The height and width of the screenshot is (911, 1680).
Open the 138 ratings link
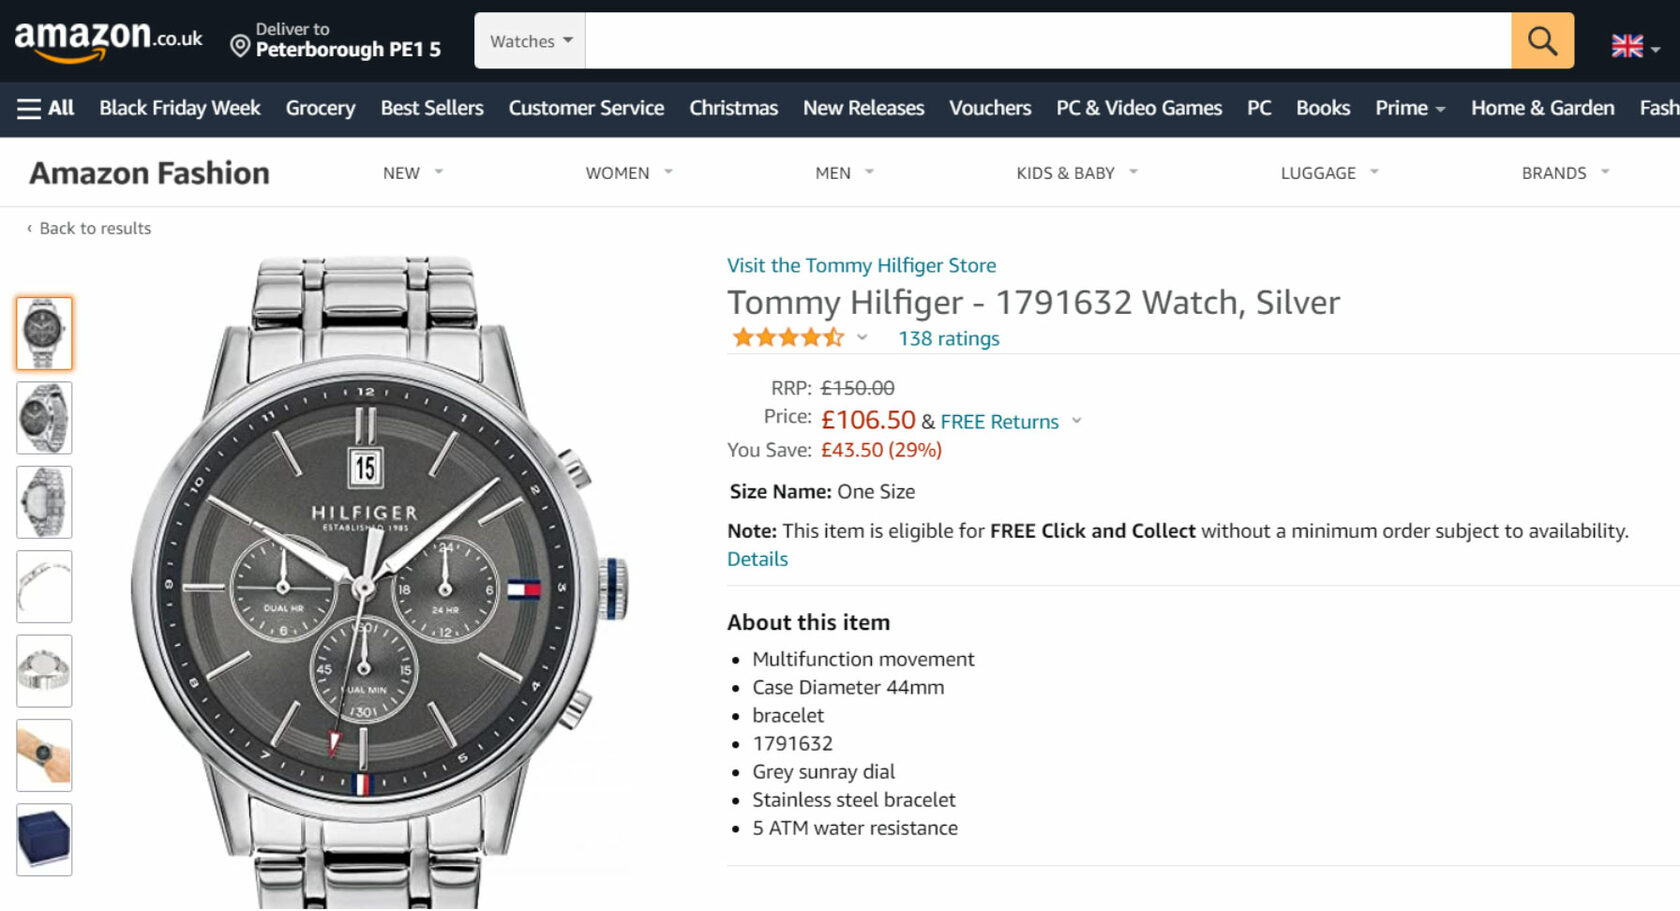[x=948, y=339]
